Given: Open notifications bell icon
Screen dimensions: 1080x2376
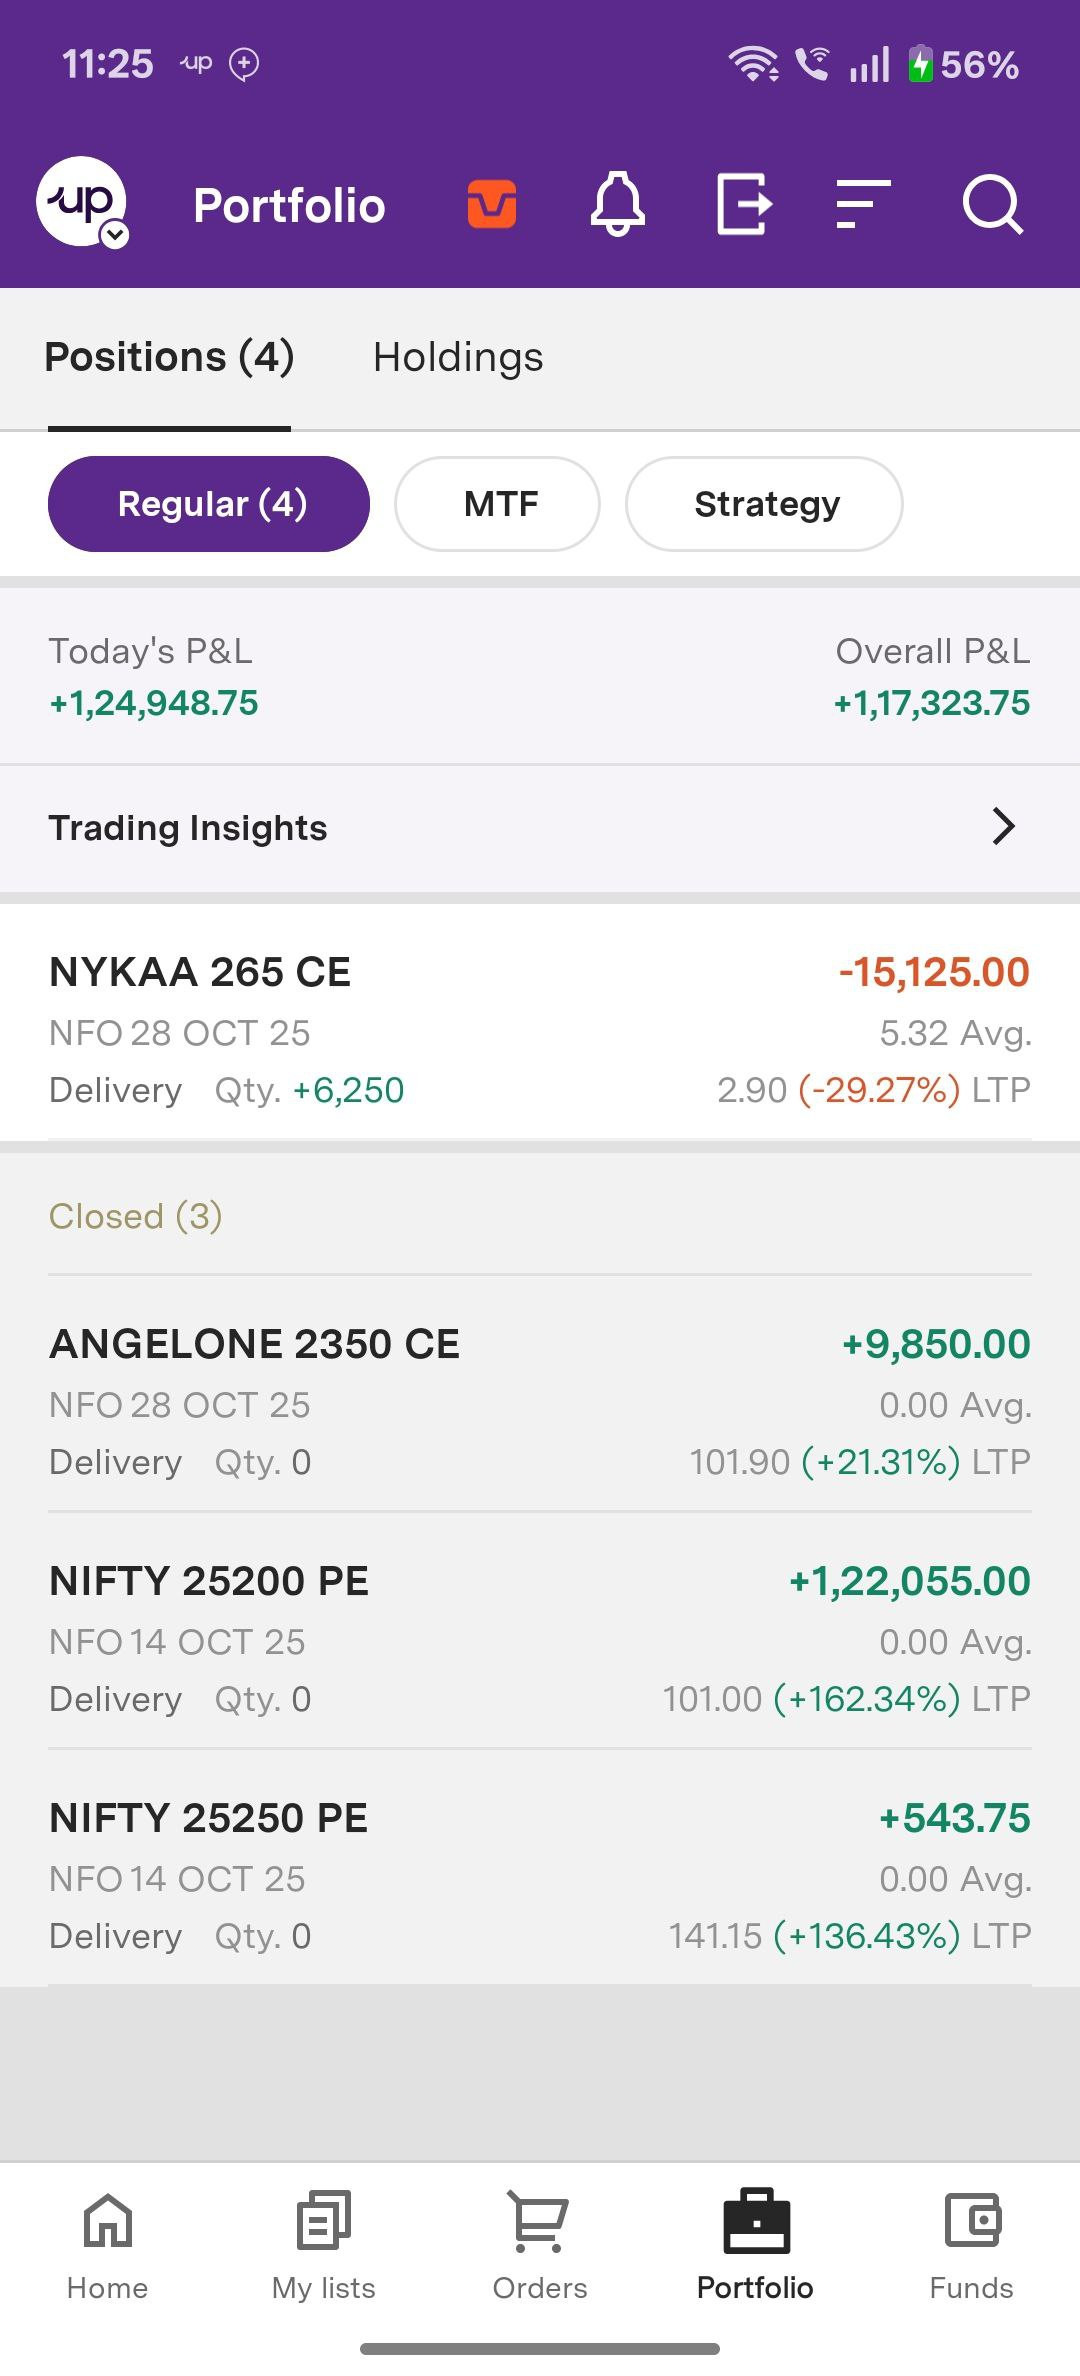Looking at the screenshot, I should pyautogui.click(x=618, y=204).
